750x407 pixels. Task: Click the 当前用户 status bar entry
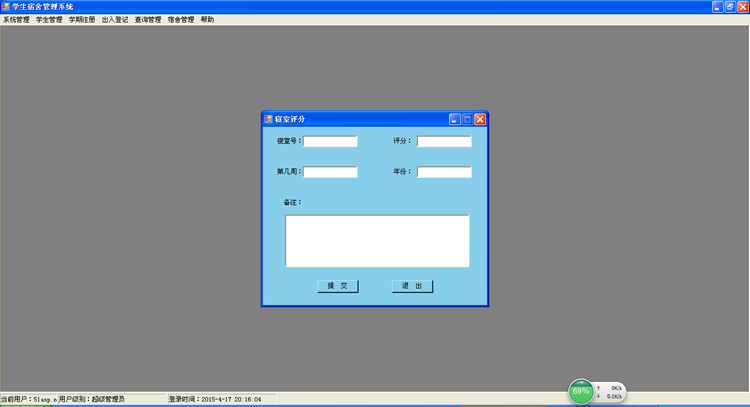(29, 399)
